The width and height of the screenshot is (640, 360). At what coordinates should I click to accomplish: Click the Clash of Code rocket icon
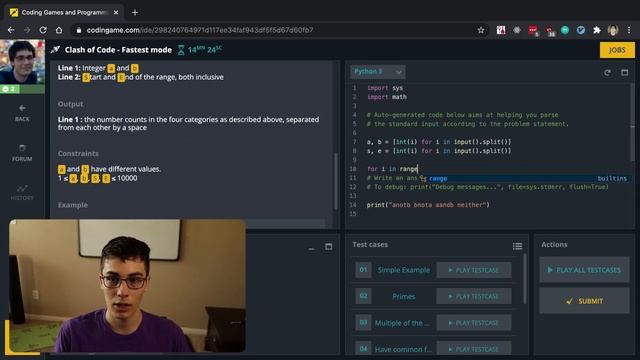(x=55, y=50)
